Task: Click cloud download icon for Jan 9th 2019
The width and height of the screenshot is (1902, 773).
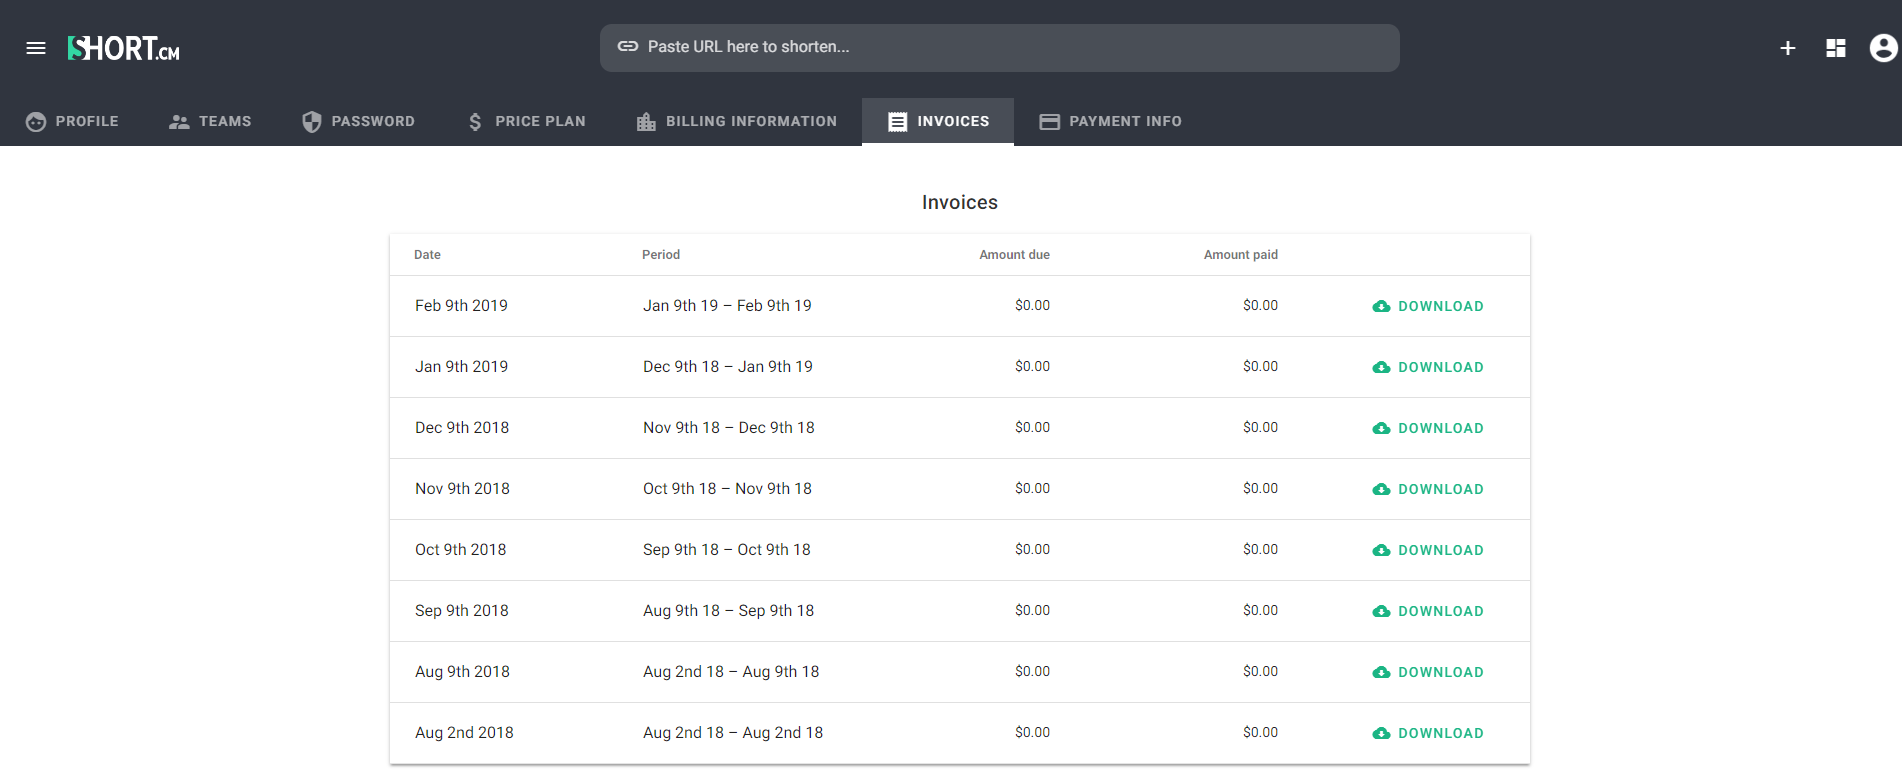Action: point(1381,367)
